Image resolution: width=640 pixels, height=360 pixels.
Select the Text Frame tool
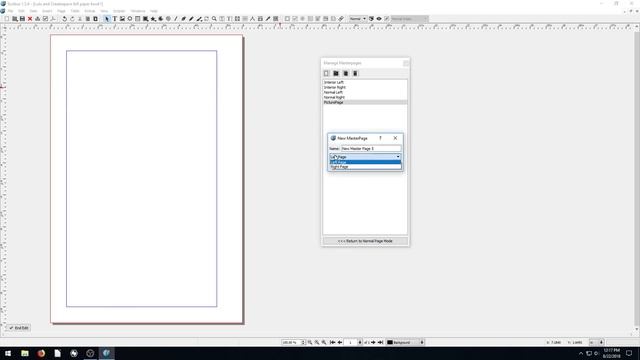click(115, 19)
